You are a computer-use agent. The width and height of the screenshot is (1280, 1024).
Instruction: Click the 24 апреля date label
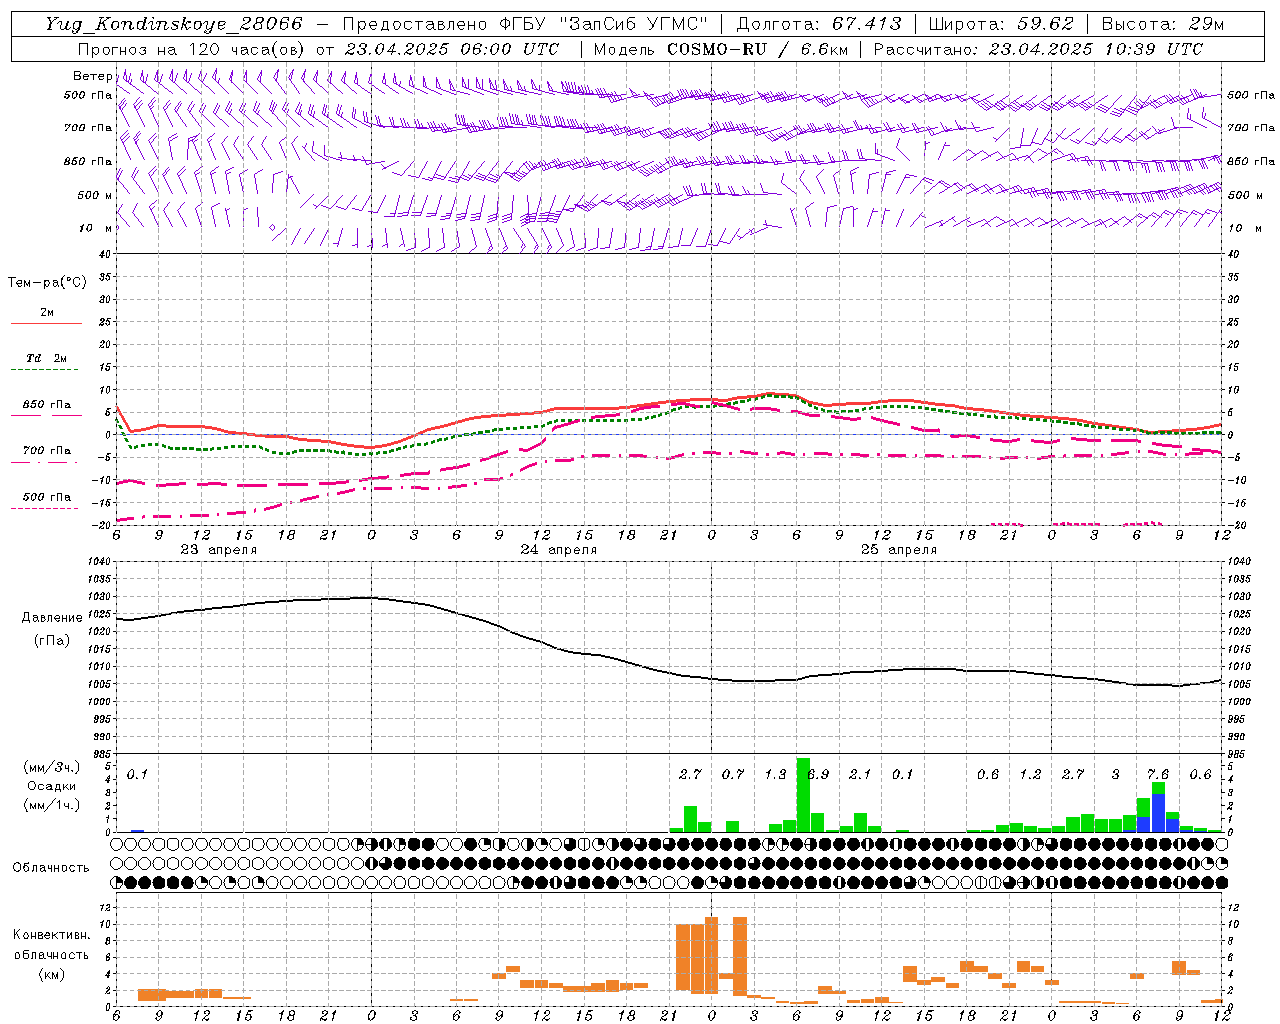pos(558,550)
